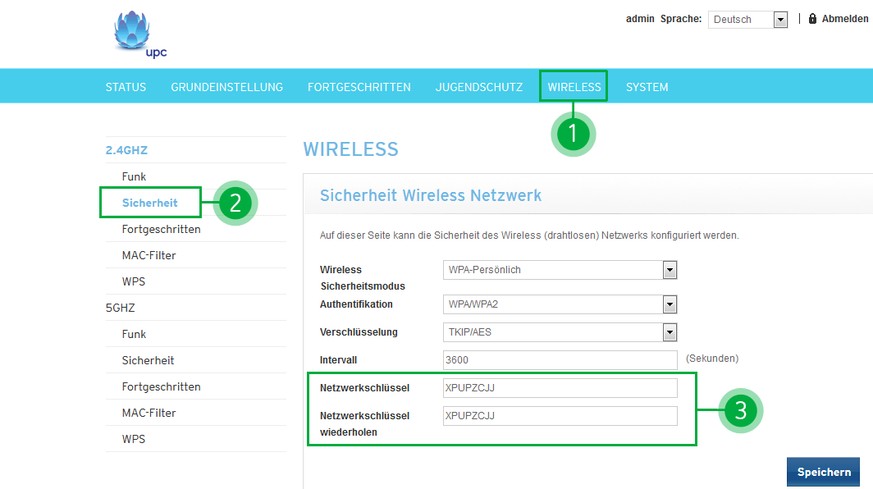Open the Authentifikation dropdown
Viewport: 873px width, 489px height.
(x=560, y=304)
